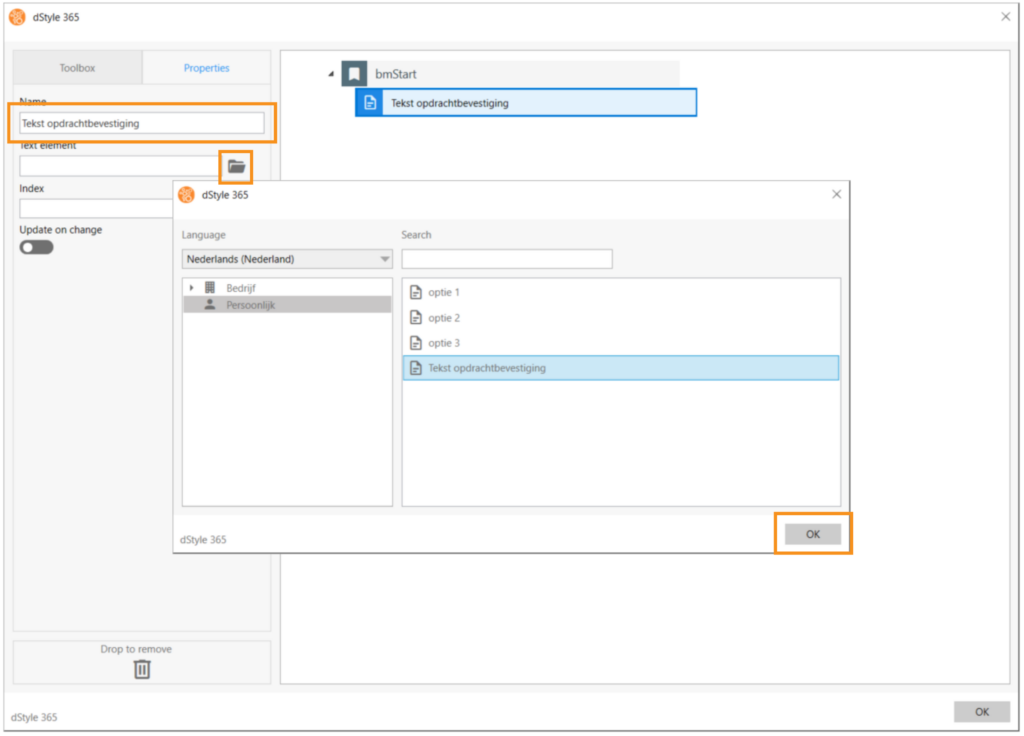Open the text element folder browse icon
The height and width of the screenshot is (736, 1024).
236,167
